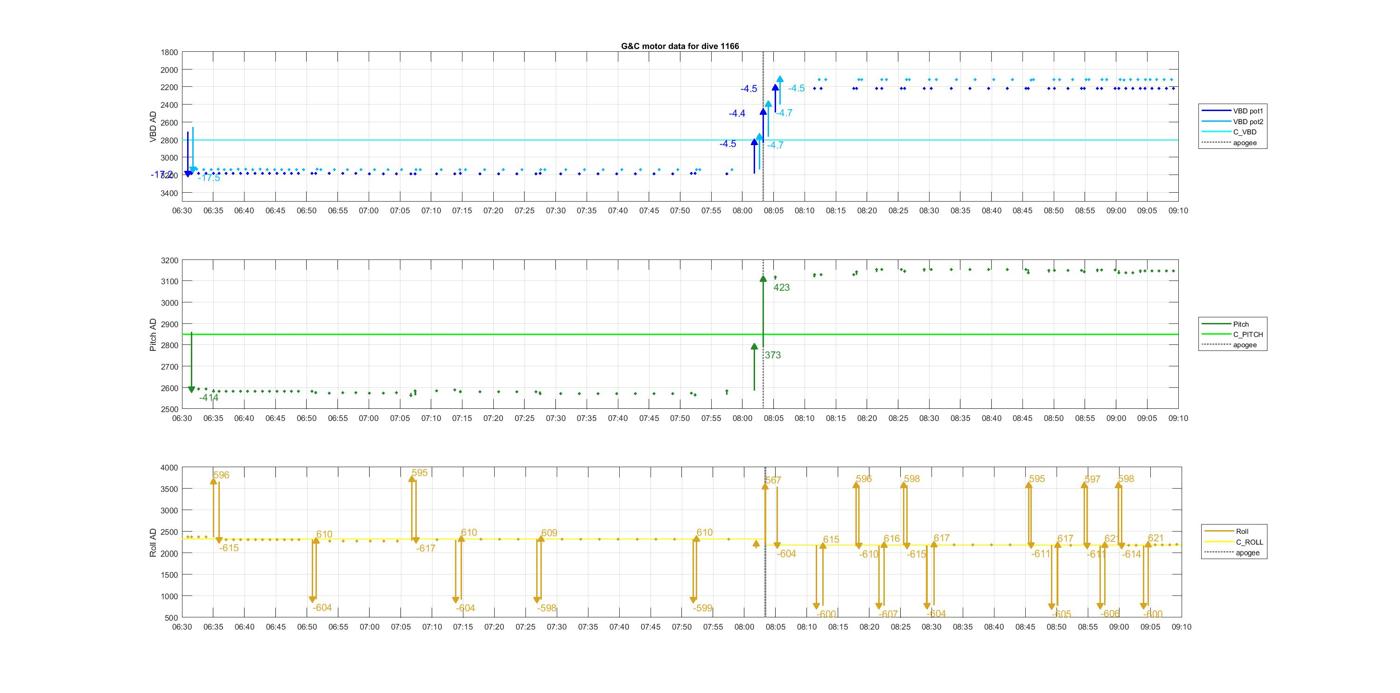The image size is (1400, 693).
Task: Click the '-607' roll move label
Action: [x=889, y=614]
